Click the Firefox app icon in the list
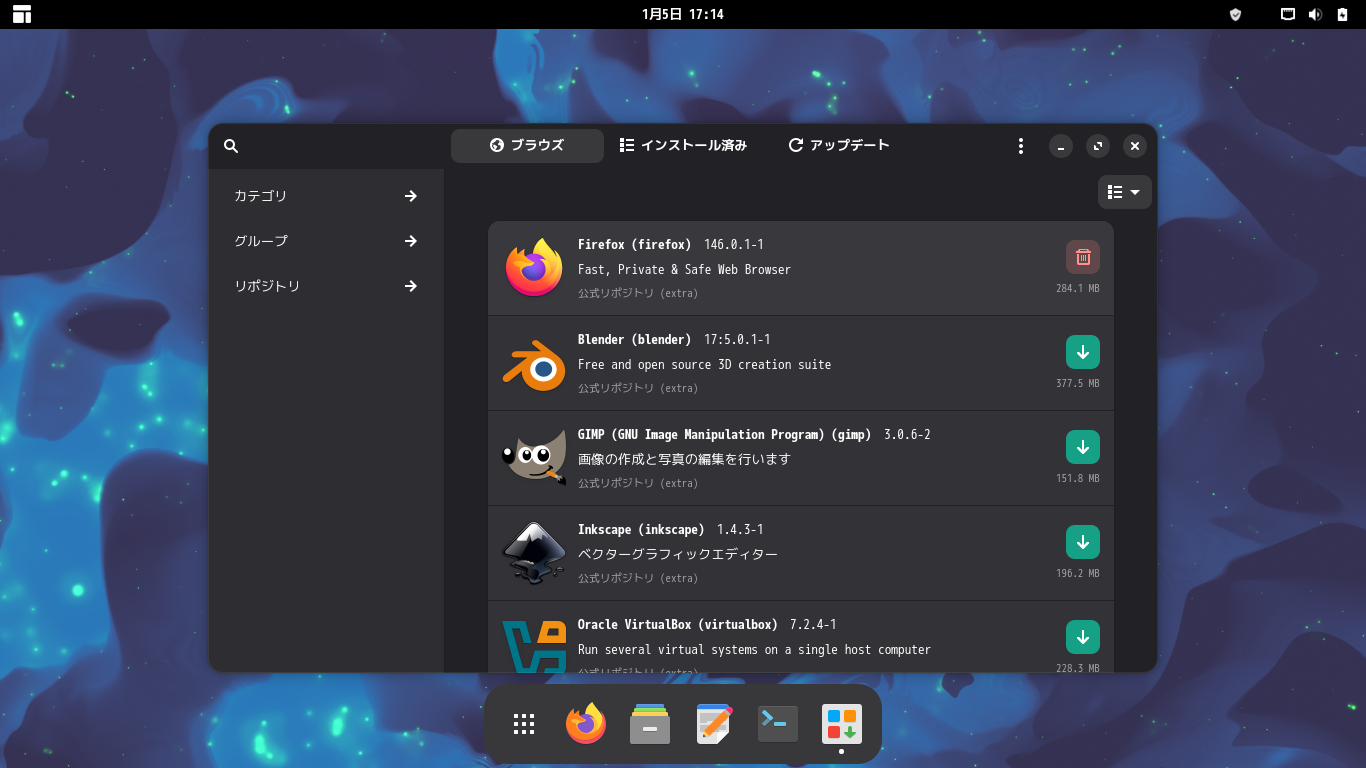 tap(534, 268)
